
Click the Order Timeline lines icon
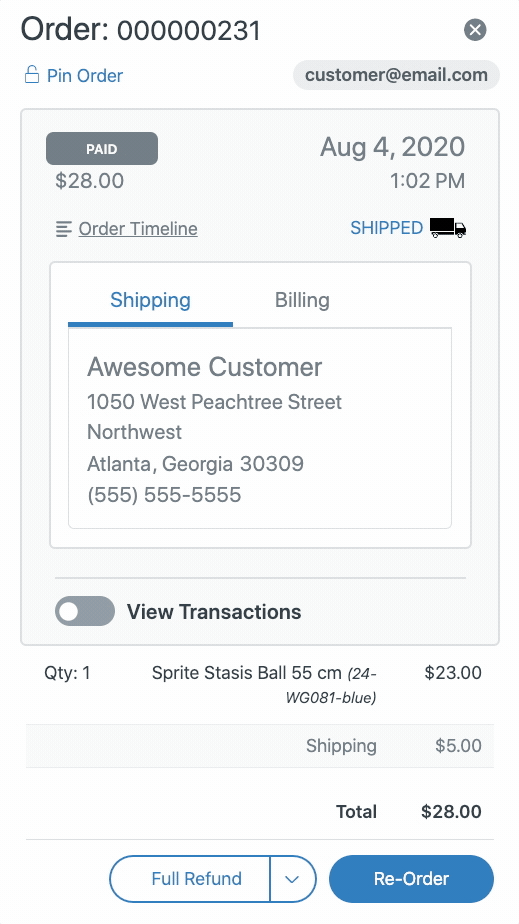click(64, 229)
